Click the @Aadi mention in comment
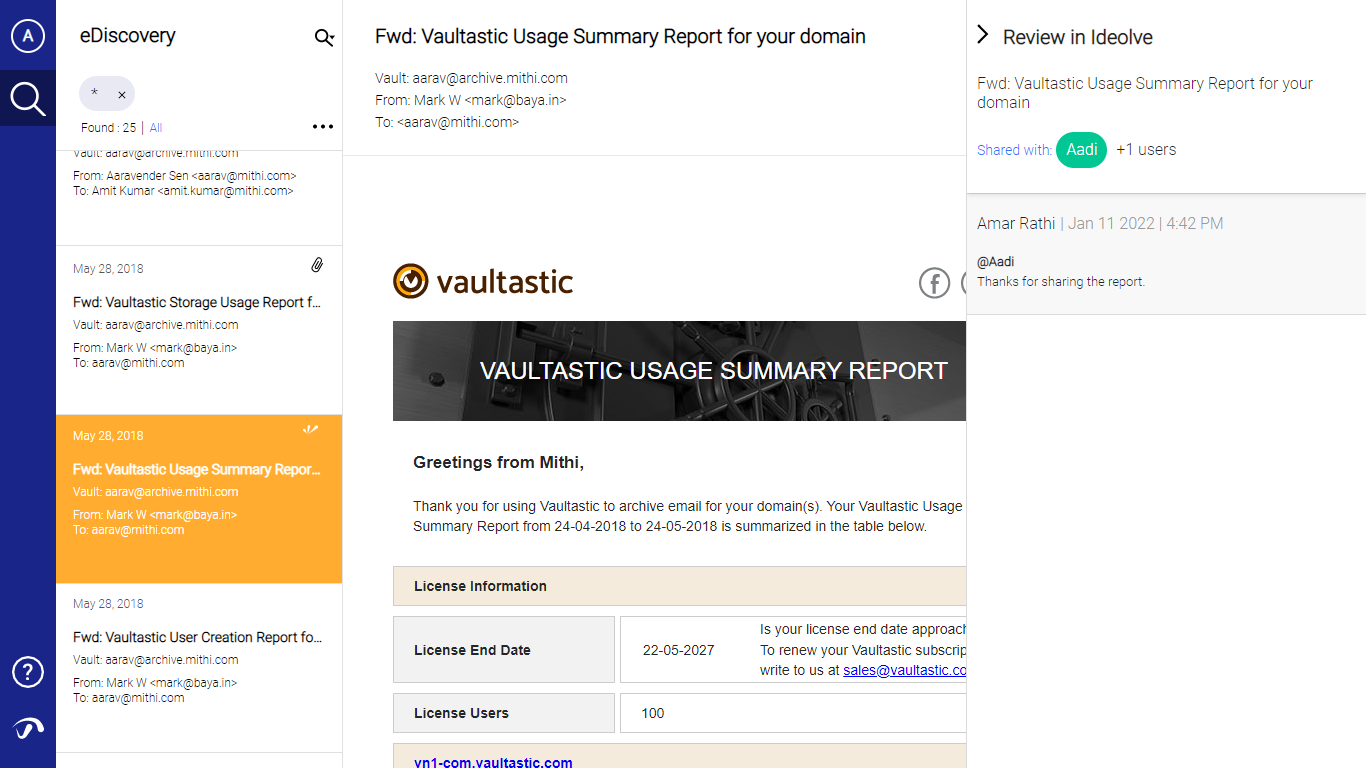The height and width of the screenshot is (768, 1366). 996,262
